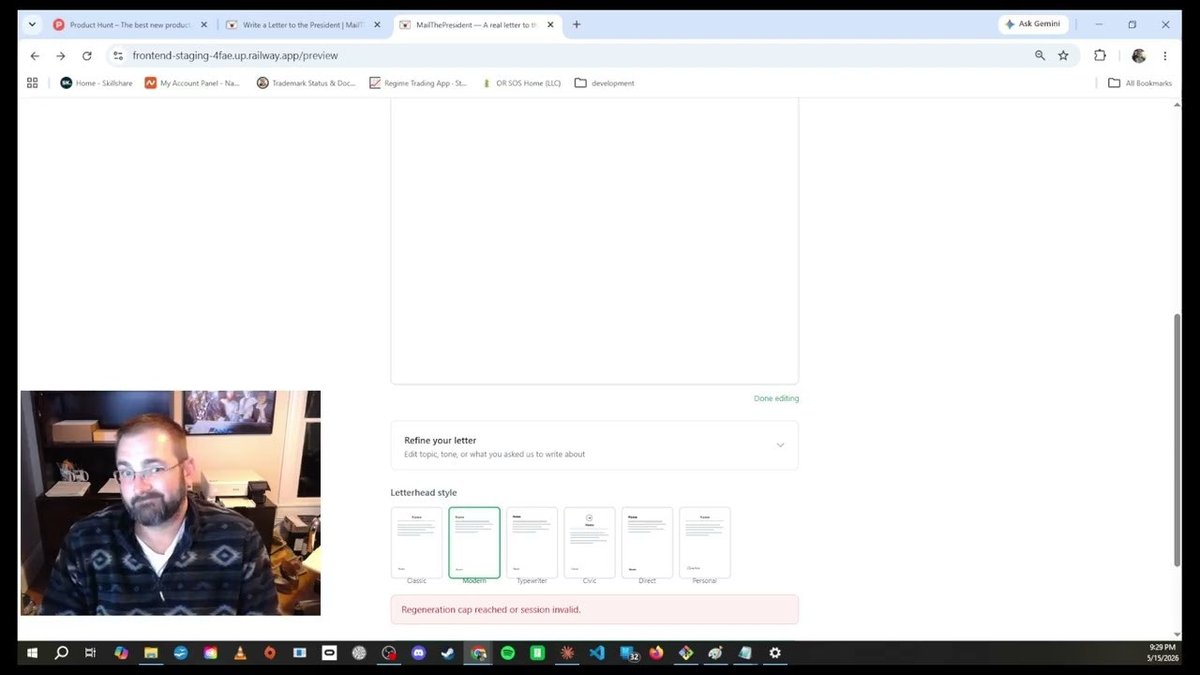Open Settings gear on the taskbar
Screen dimensions: 1200x675
(x=775, y=653)
